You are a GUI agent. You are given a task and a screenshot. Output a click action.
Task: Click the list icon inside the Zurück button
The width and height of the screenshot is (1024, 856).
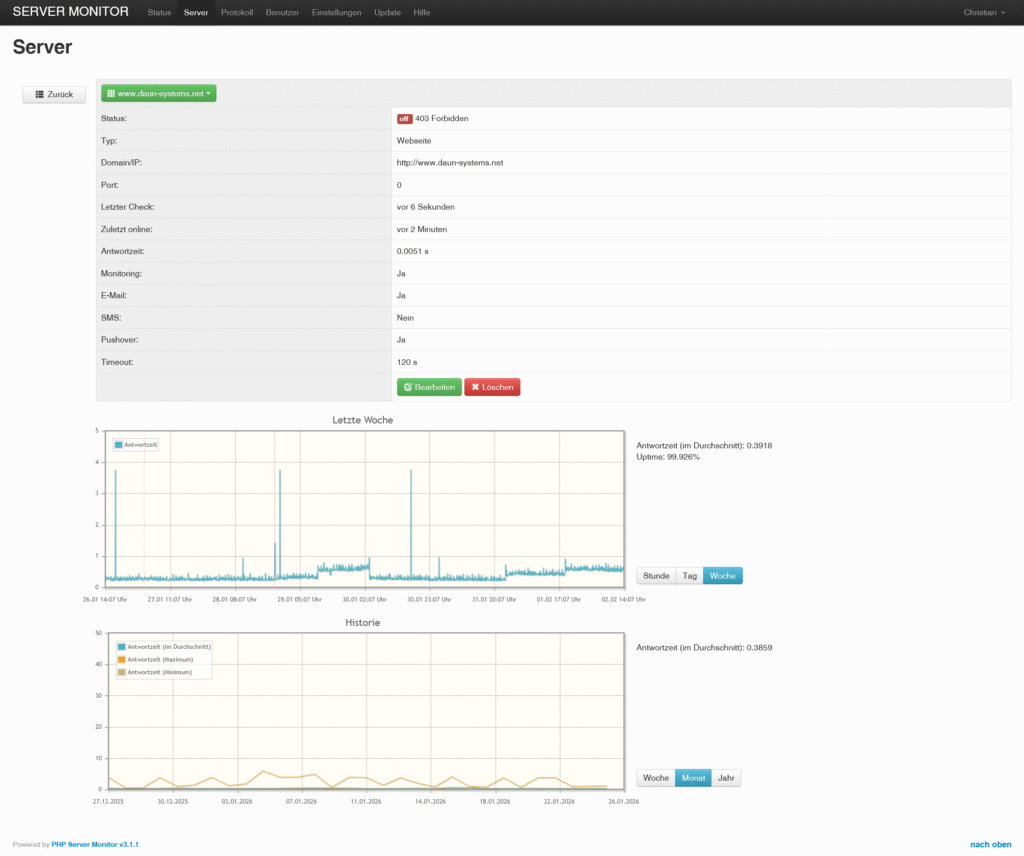click(38, 94)
